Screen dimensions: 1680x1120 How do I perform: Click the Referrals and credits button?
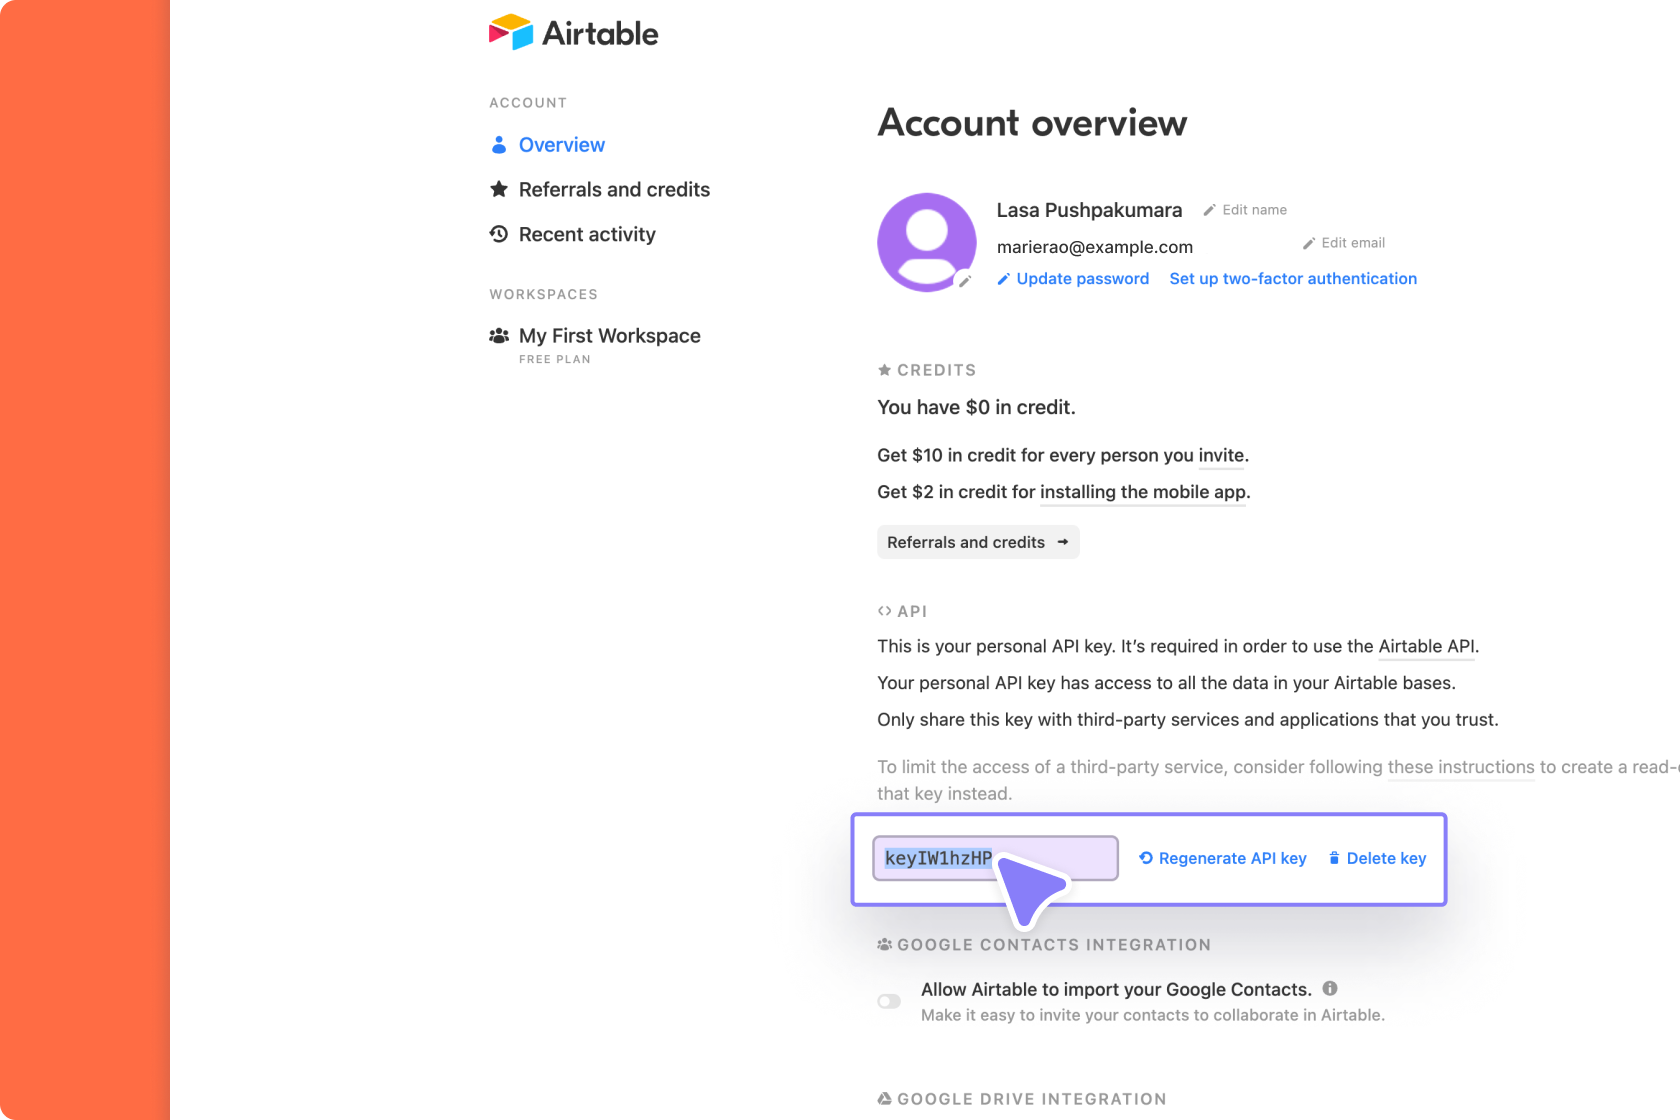[x=977, y=542]
